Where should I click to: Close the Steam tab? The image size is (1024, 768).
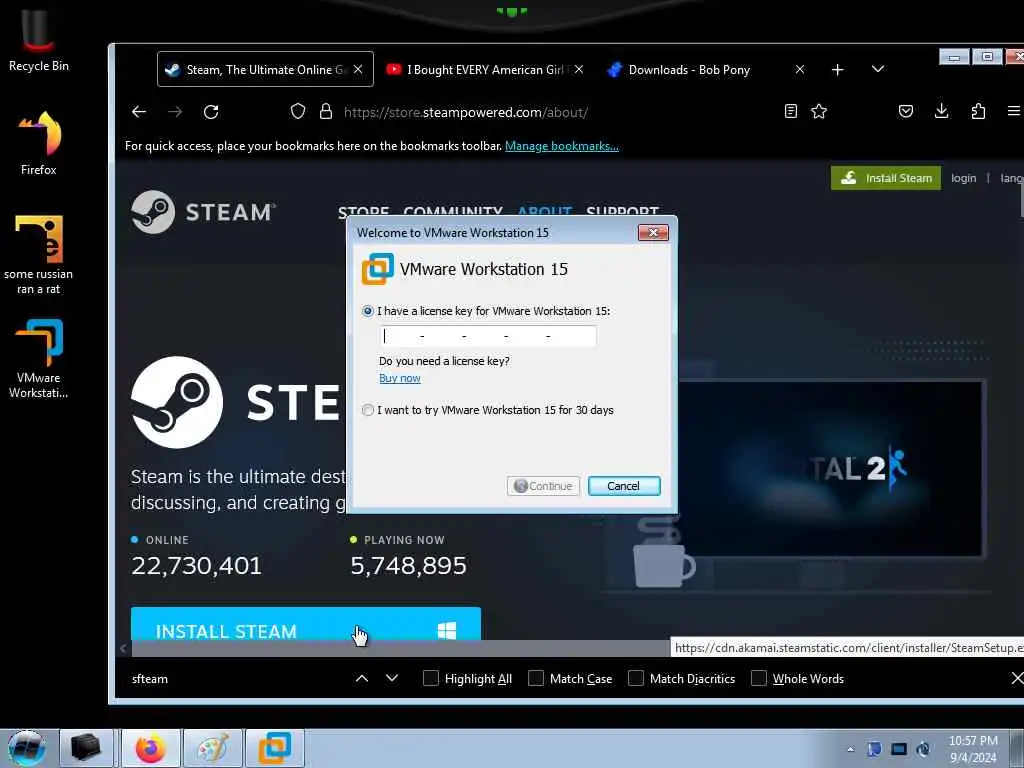coord(358,69)
